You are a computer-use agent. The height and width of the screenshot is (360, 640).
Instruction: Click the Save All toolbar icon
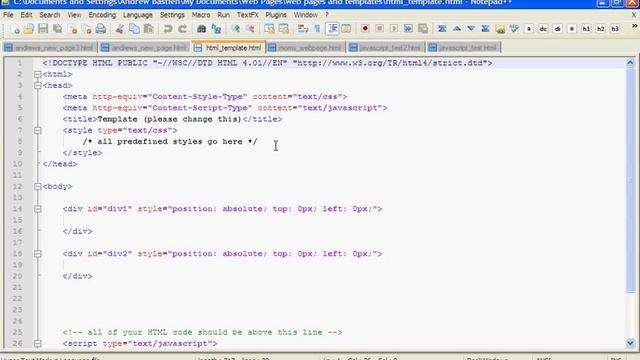(58, 29)
